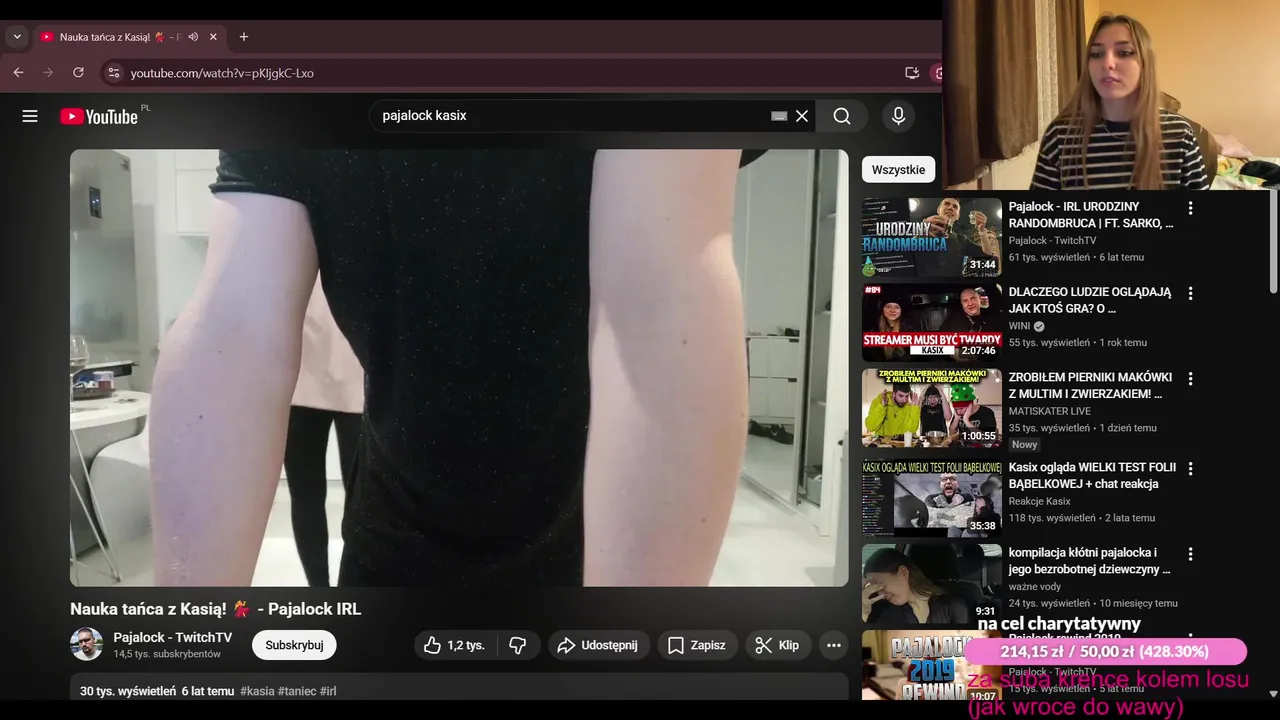
Task: Click ważne vody channel name
Action: [x=1035, y=587]
